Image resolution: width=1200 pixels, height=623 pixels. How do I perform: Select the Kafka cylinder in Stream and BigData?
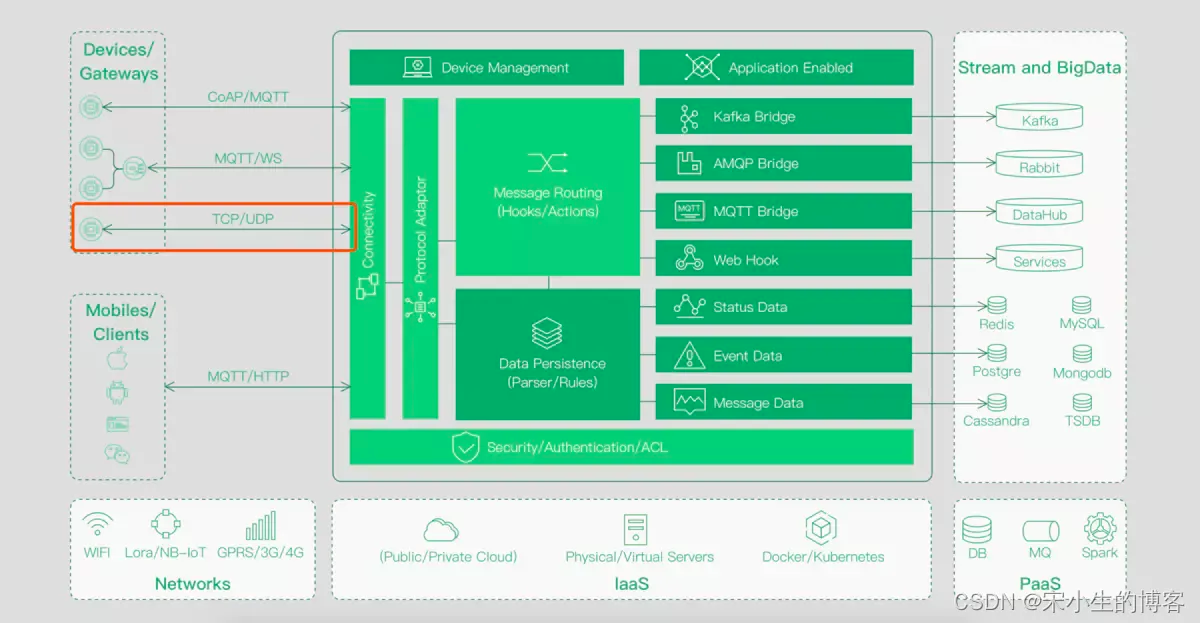coord(1039,117)
